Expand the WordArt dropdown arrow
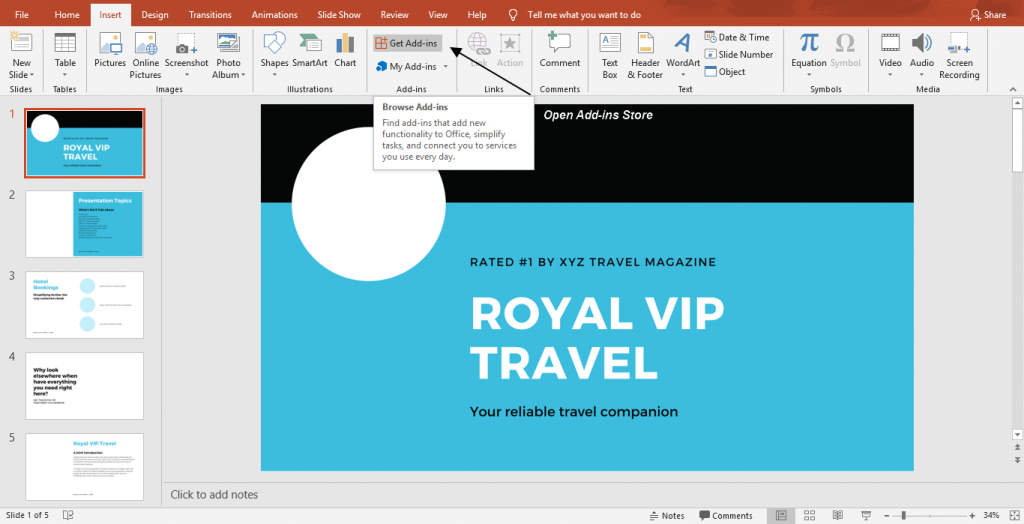1024x524 pixels. (682, 74)
